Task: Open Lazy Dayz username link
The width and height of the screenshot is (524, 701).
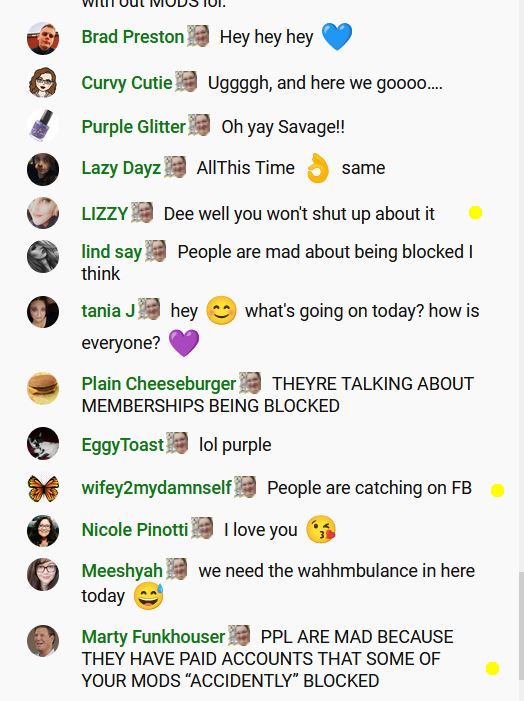Action: click(121, 168)
